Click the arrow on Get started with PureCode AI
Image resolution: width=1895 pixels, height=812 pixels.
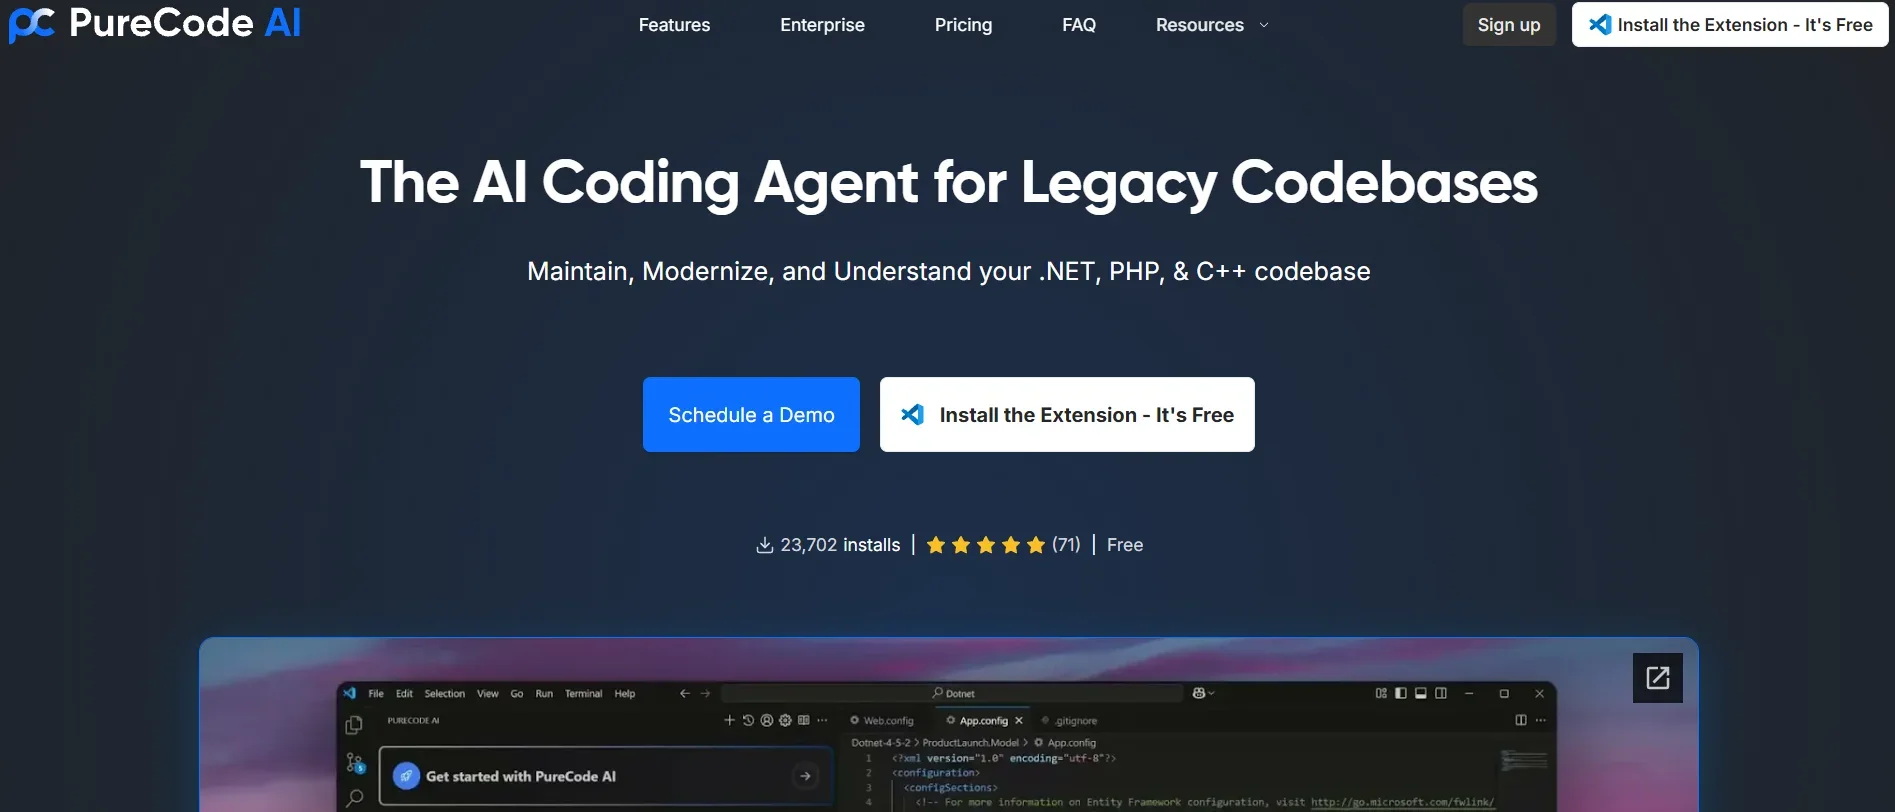pyautogui.click(x=805, y=776)
